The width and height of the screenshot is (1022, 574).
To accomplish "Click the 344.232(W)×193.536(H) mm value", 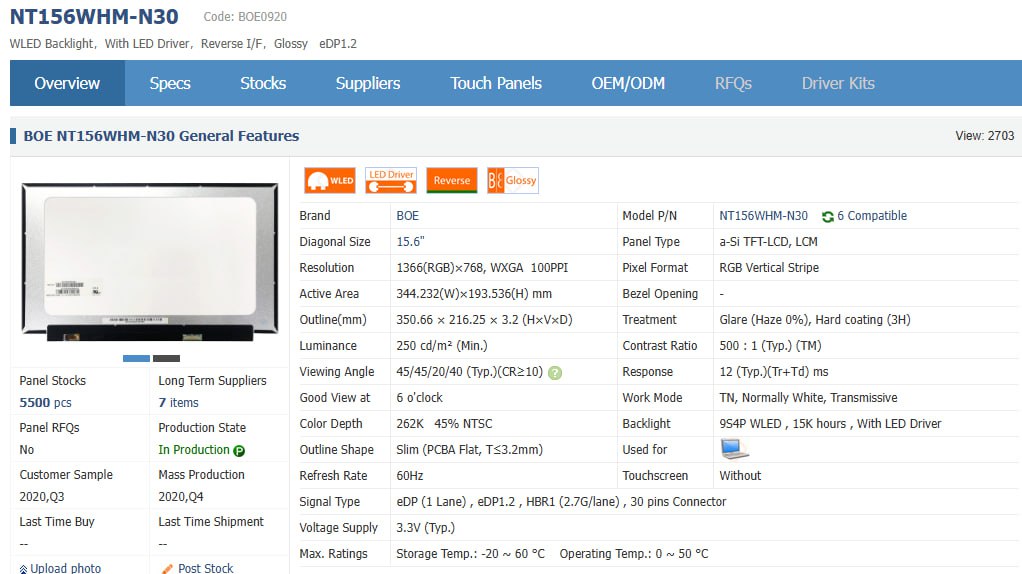I will pos(474,294).
